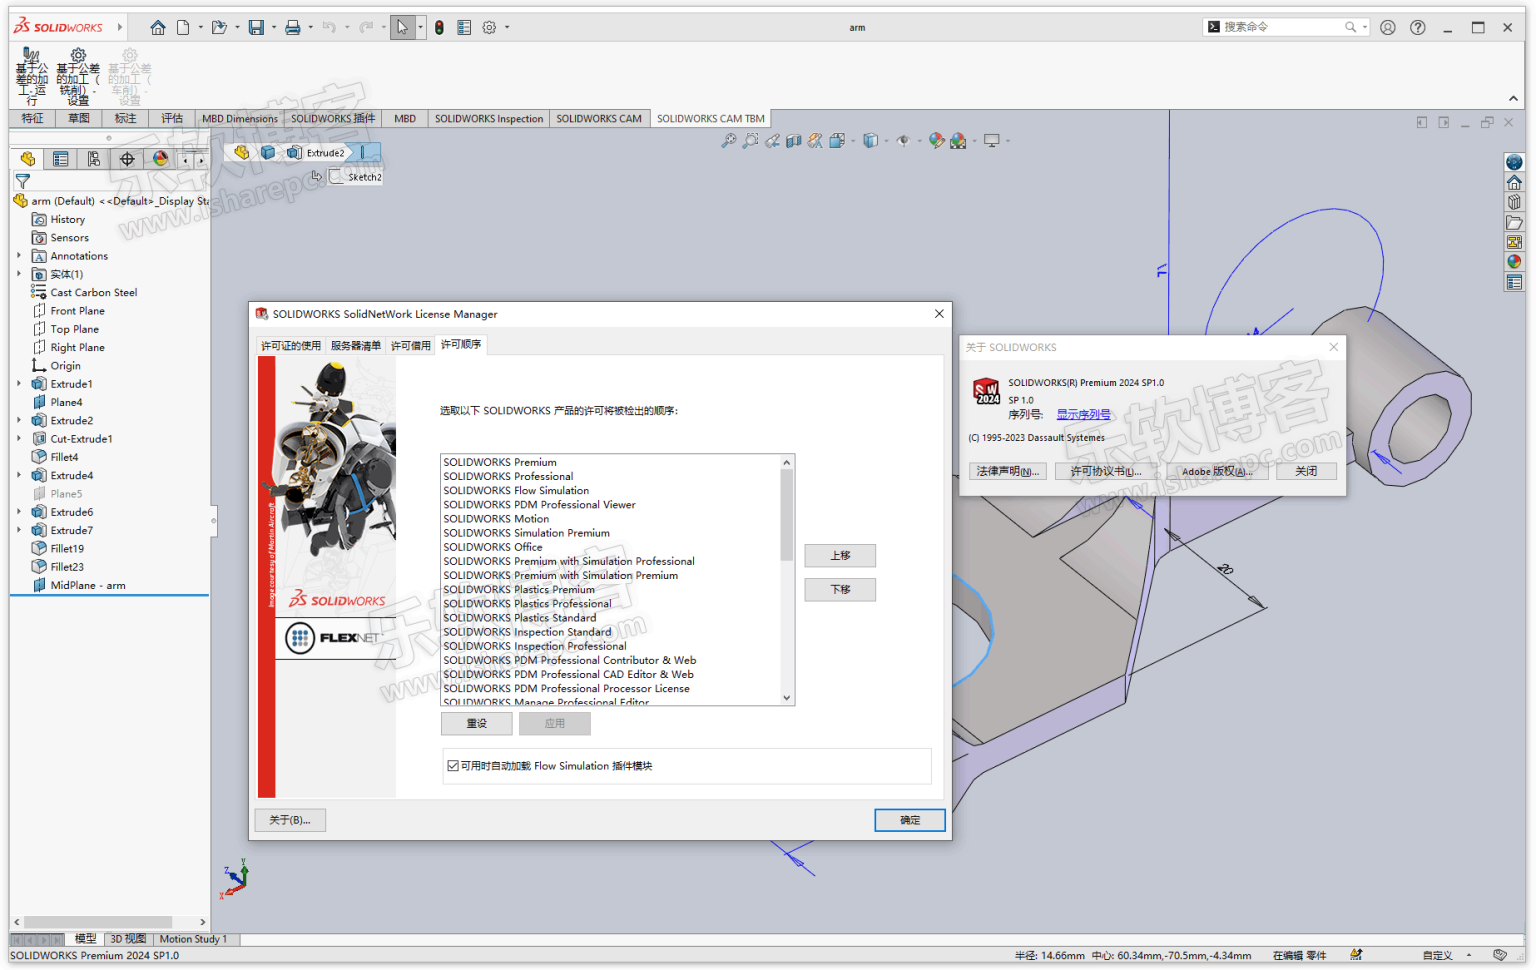This screenshot has width=1536, height=970.
Task: Open the Home welcome icon in toolbar
Action: click(158, 28)
